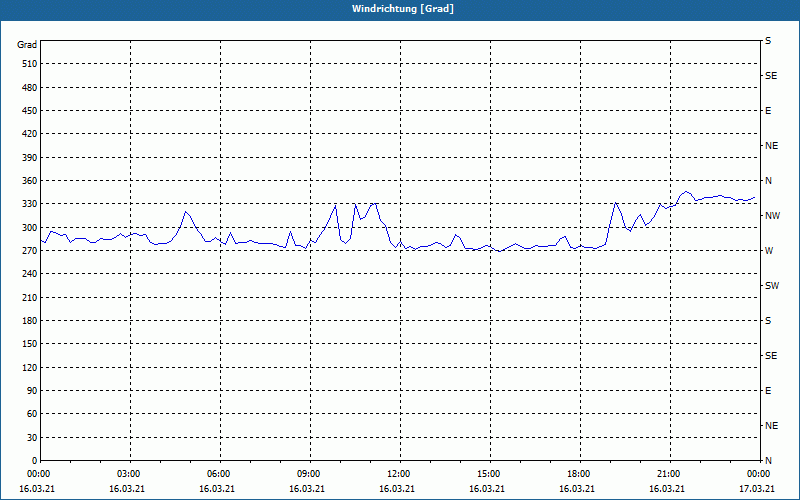Select the 16.03.21 date under 12:00
Viewport: 800px width, 500px height.
[x=397, y=489]
